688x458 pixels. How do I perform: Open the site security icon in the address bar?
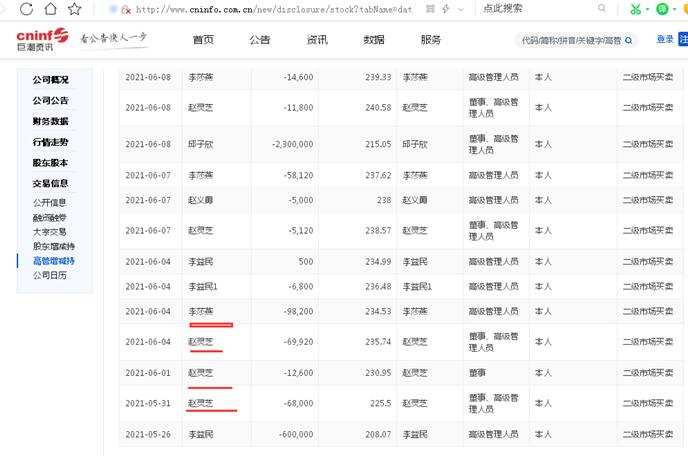(126, 10)
